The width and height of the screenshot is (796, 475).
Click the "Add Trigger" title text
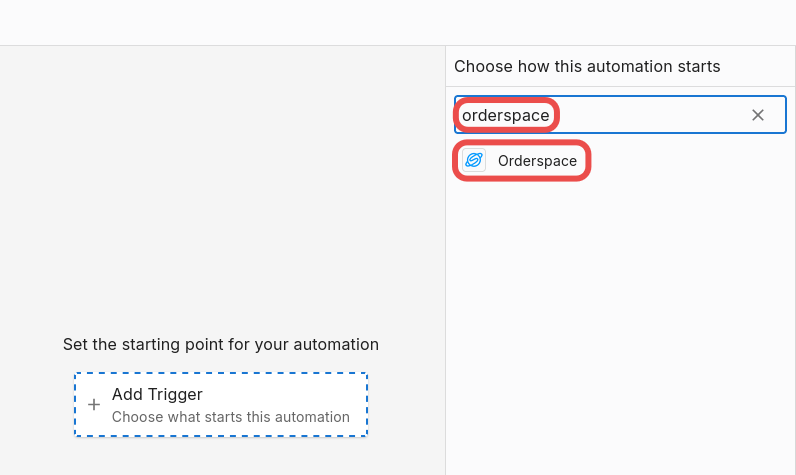(157, 394)
